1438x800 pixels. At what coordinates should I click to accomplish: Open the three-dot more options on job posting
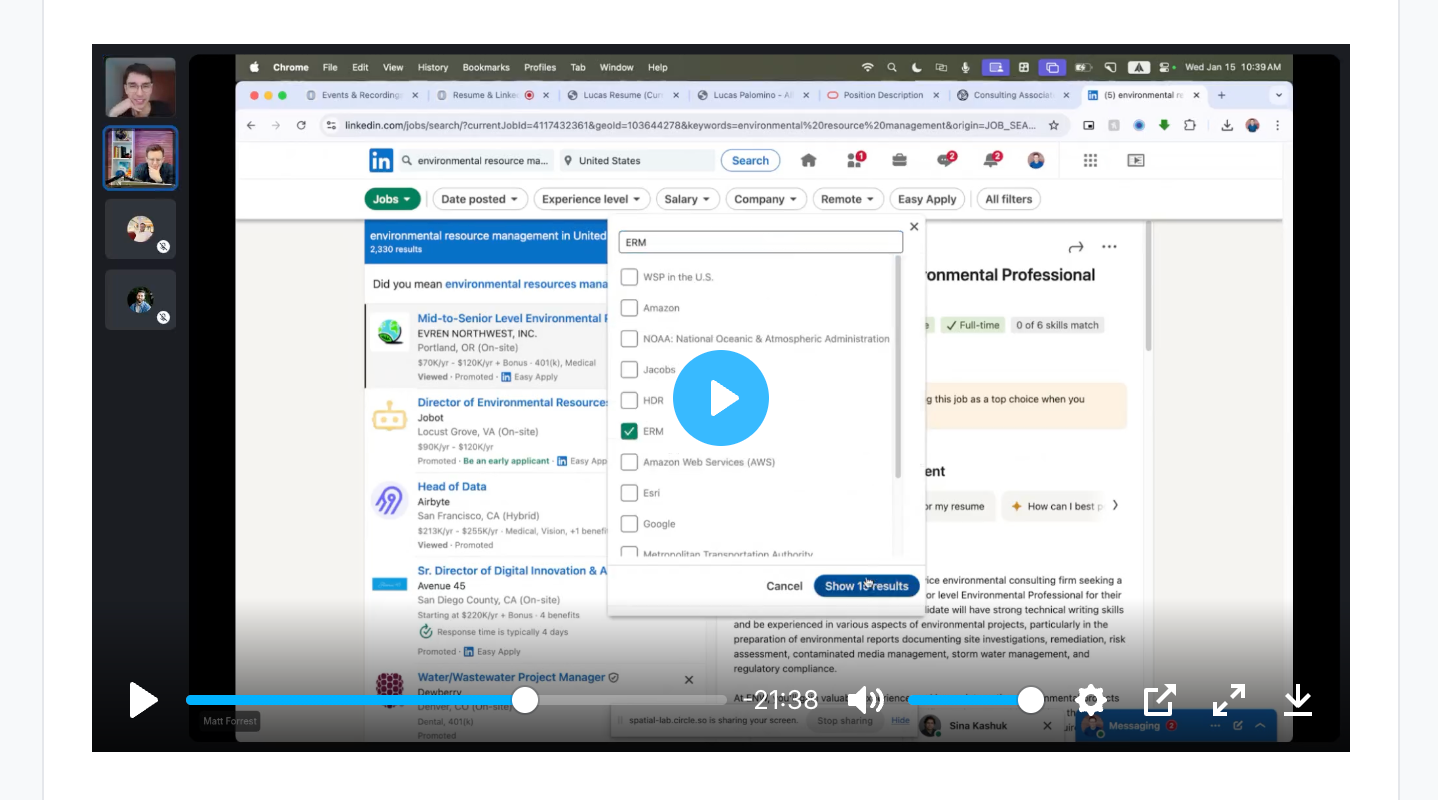coord(1109,247)
